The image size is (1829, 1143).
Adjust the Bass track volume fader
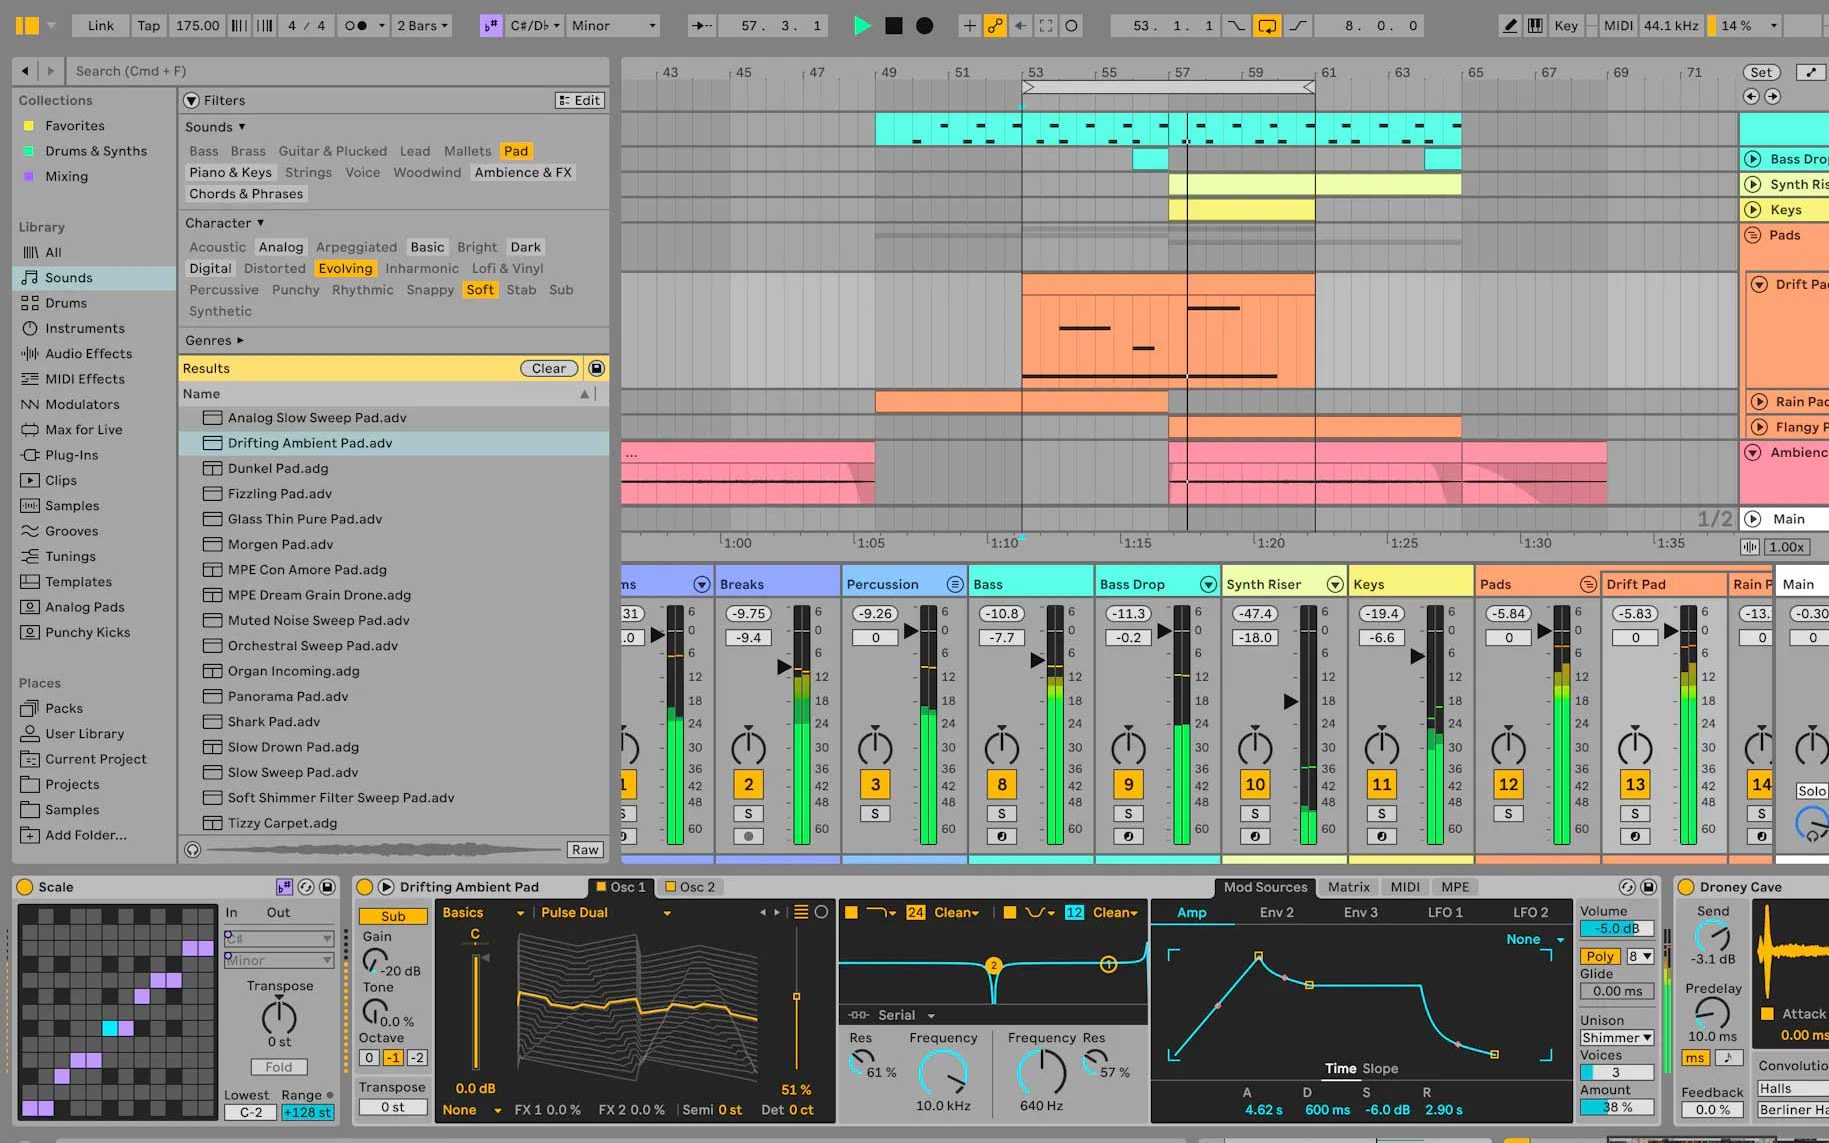click(1038, 660)
